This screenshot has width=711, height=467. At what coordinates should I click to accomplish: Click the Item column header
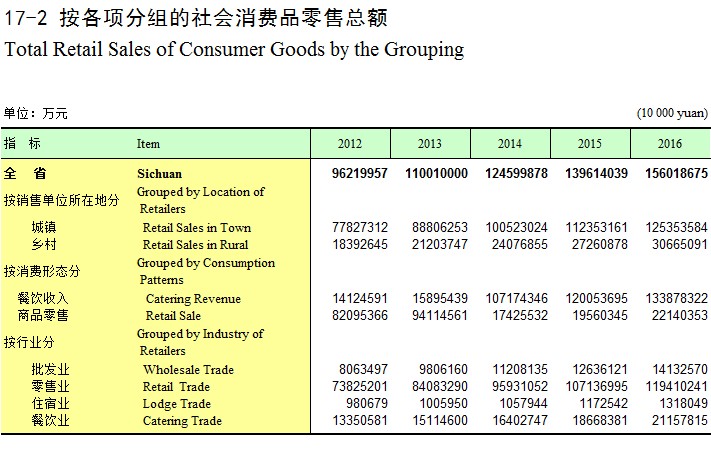(148, 144)
